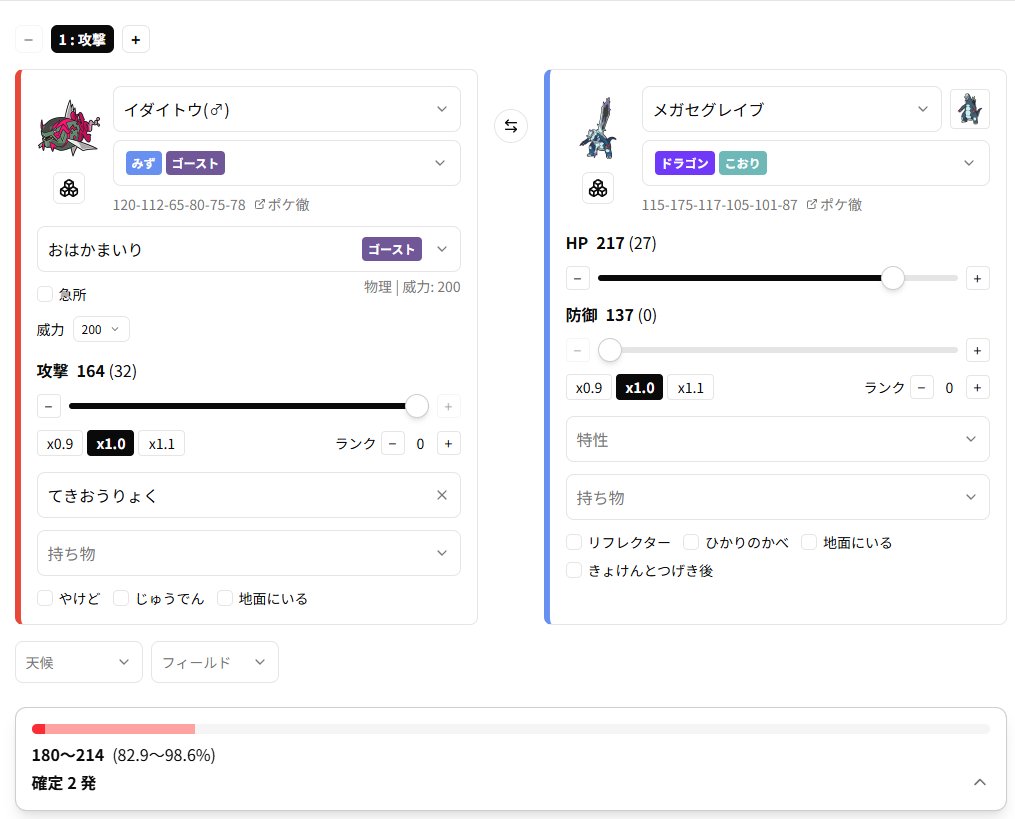Click the HP slider handle
Image resolution: width=1015 pixels, height=819 pixels.
click(893, 278)
